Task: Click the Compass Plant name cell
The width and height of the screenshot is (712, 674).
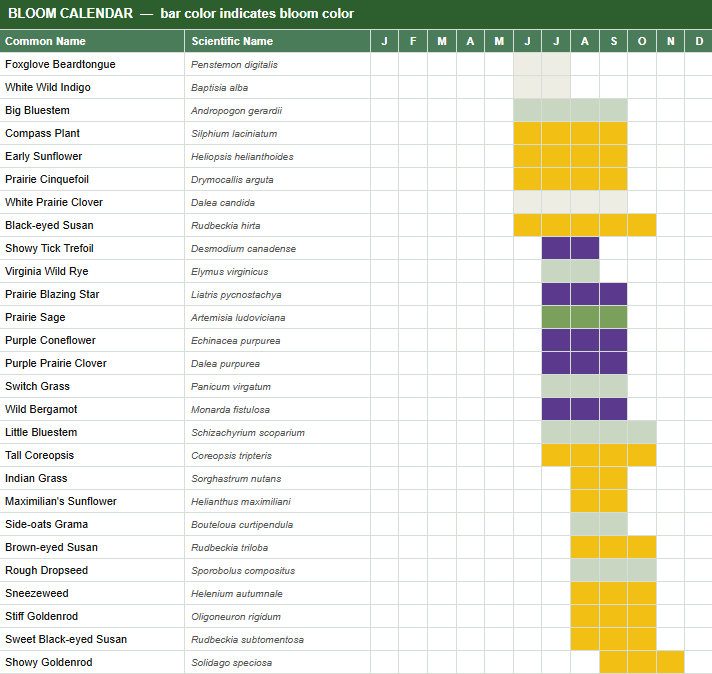Action: 92,134
